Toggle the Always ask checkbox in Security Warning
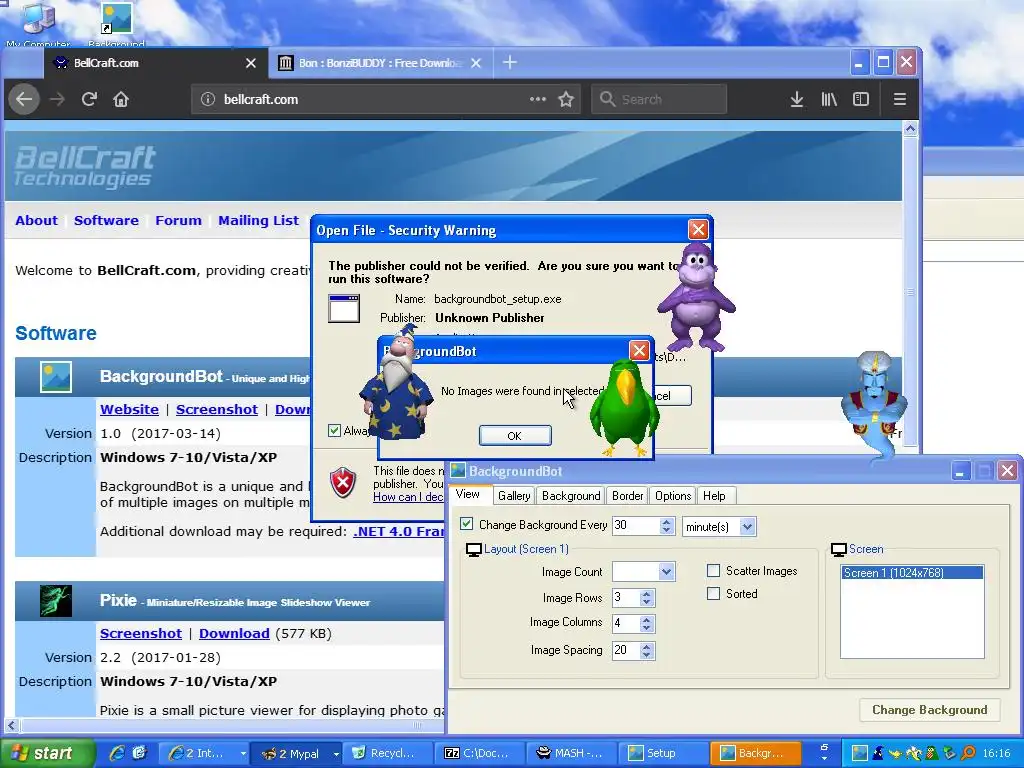Viewport: 1024px width, 768px height. click(x=334, y=430)
